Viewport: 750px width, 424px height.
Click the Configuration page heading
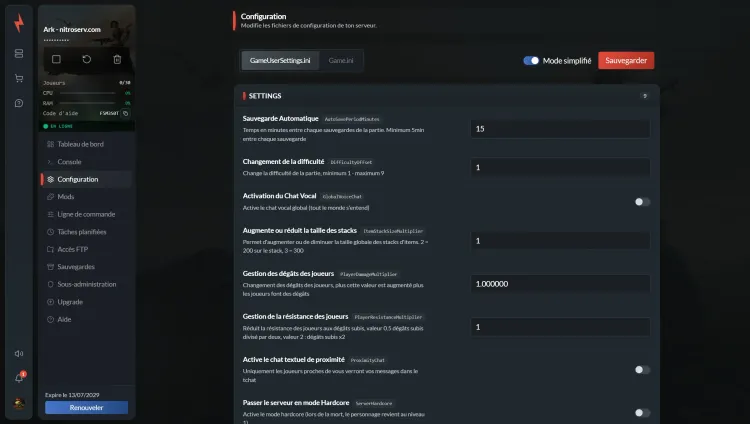click(263, 16)
